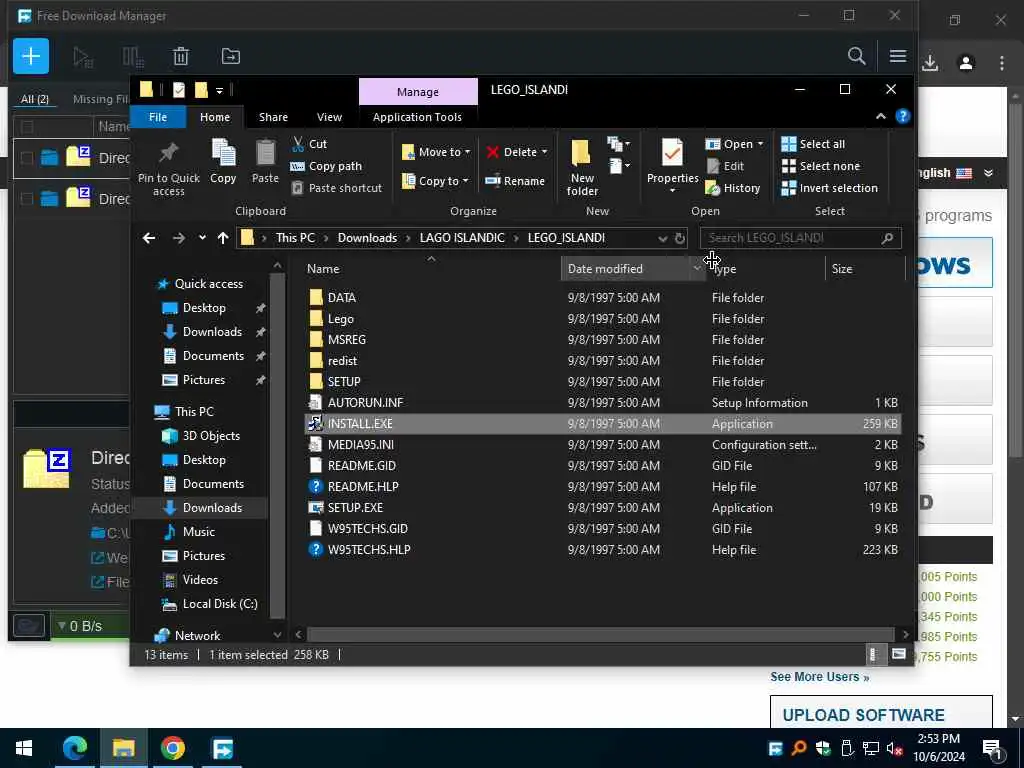
Task: Open search in Free Download Manager
Action: pos(856,56)
